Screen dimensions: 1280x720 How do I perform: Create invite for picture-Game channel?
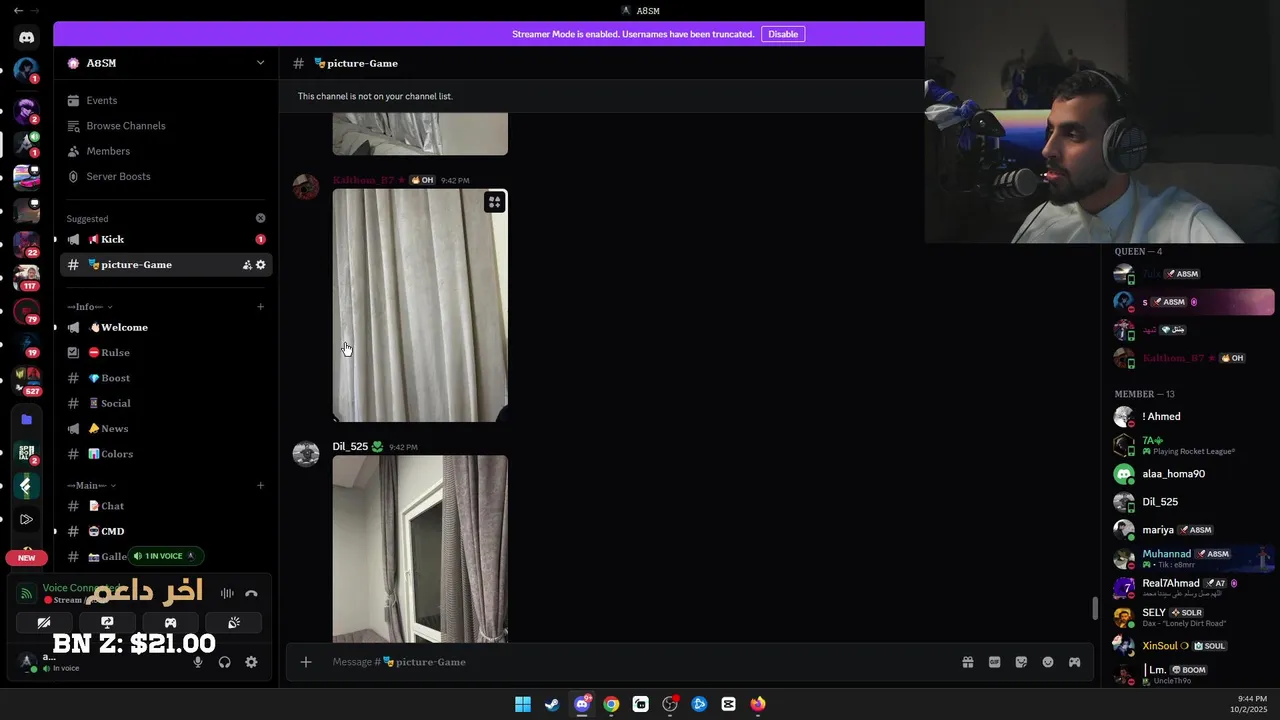point(247,265)
